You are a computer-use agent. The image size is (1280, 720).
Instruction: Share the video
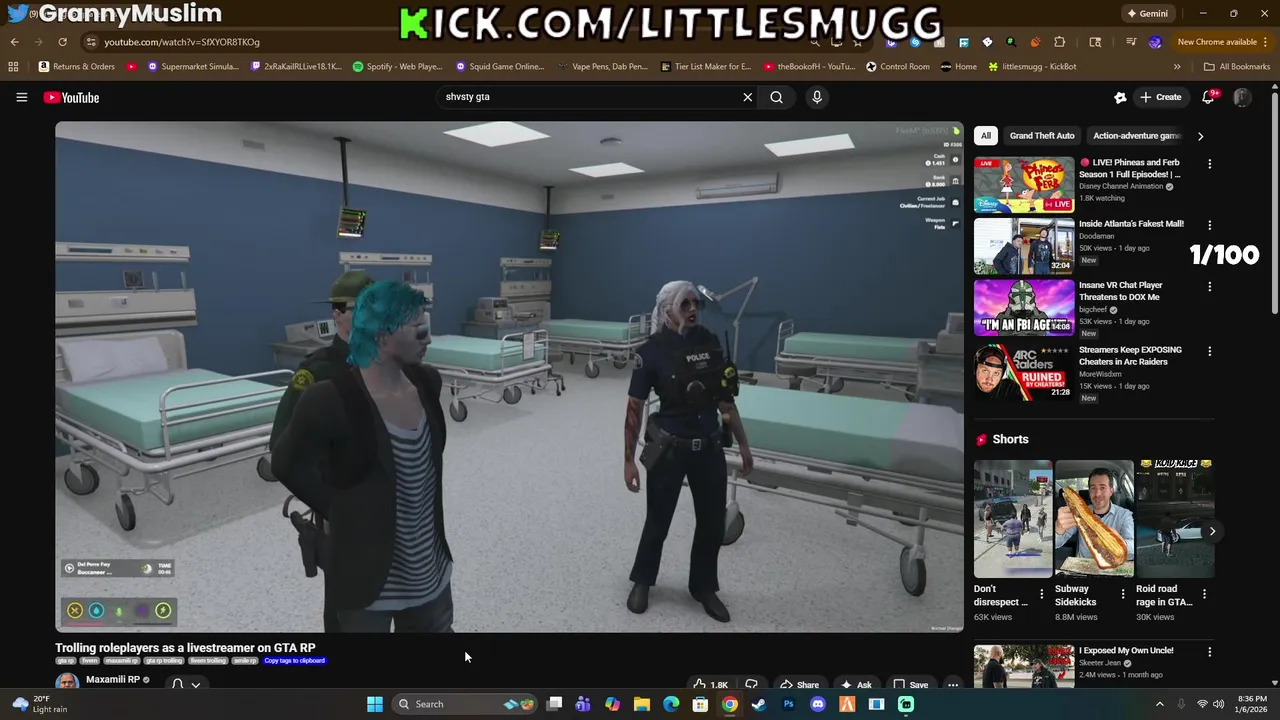click(800, 685)
